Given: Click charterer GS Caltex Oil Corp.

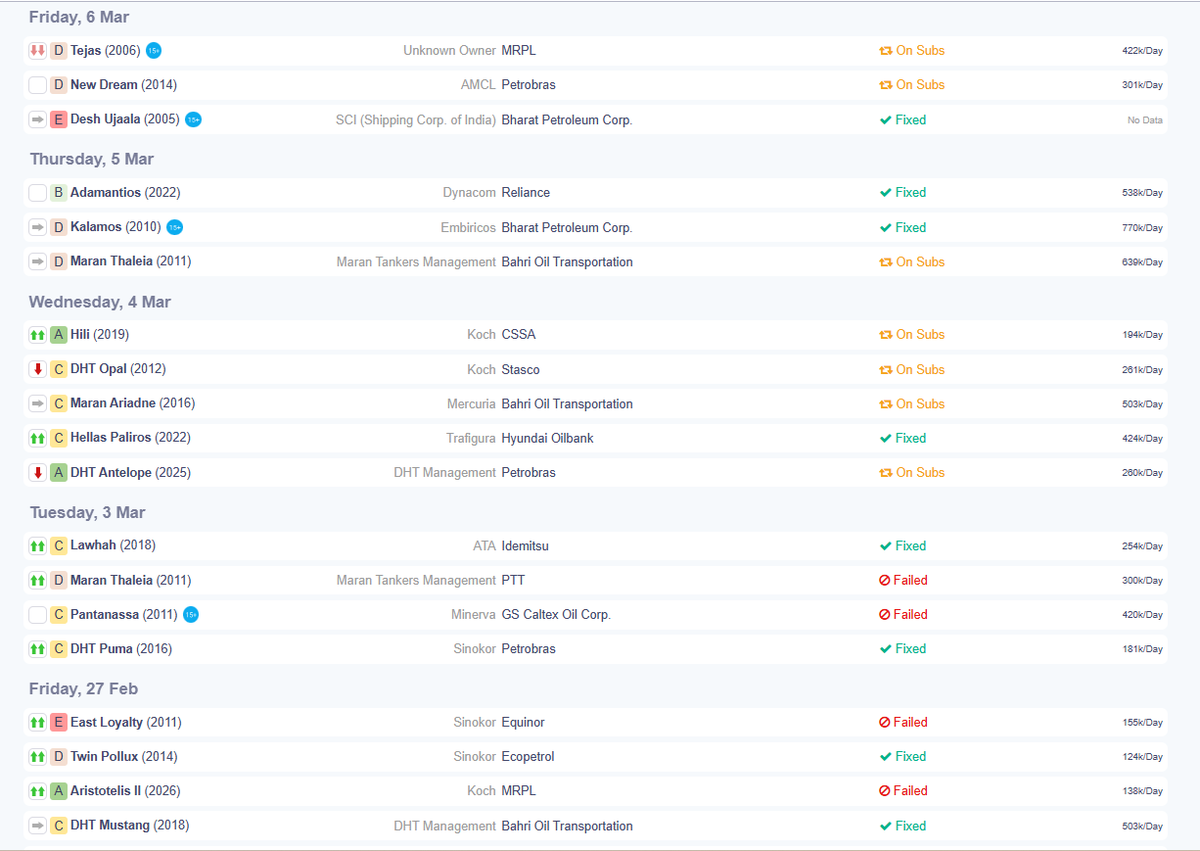Looking at the screenshot, I should 556,615.
